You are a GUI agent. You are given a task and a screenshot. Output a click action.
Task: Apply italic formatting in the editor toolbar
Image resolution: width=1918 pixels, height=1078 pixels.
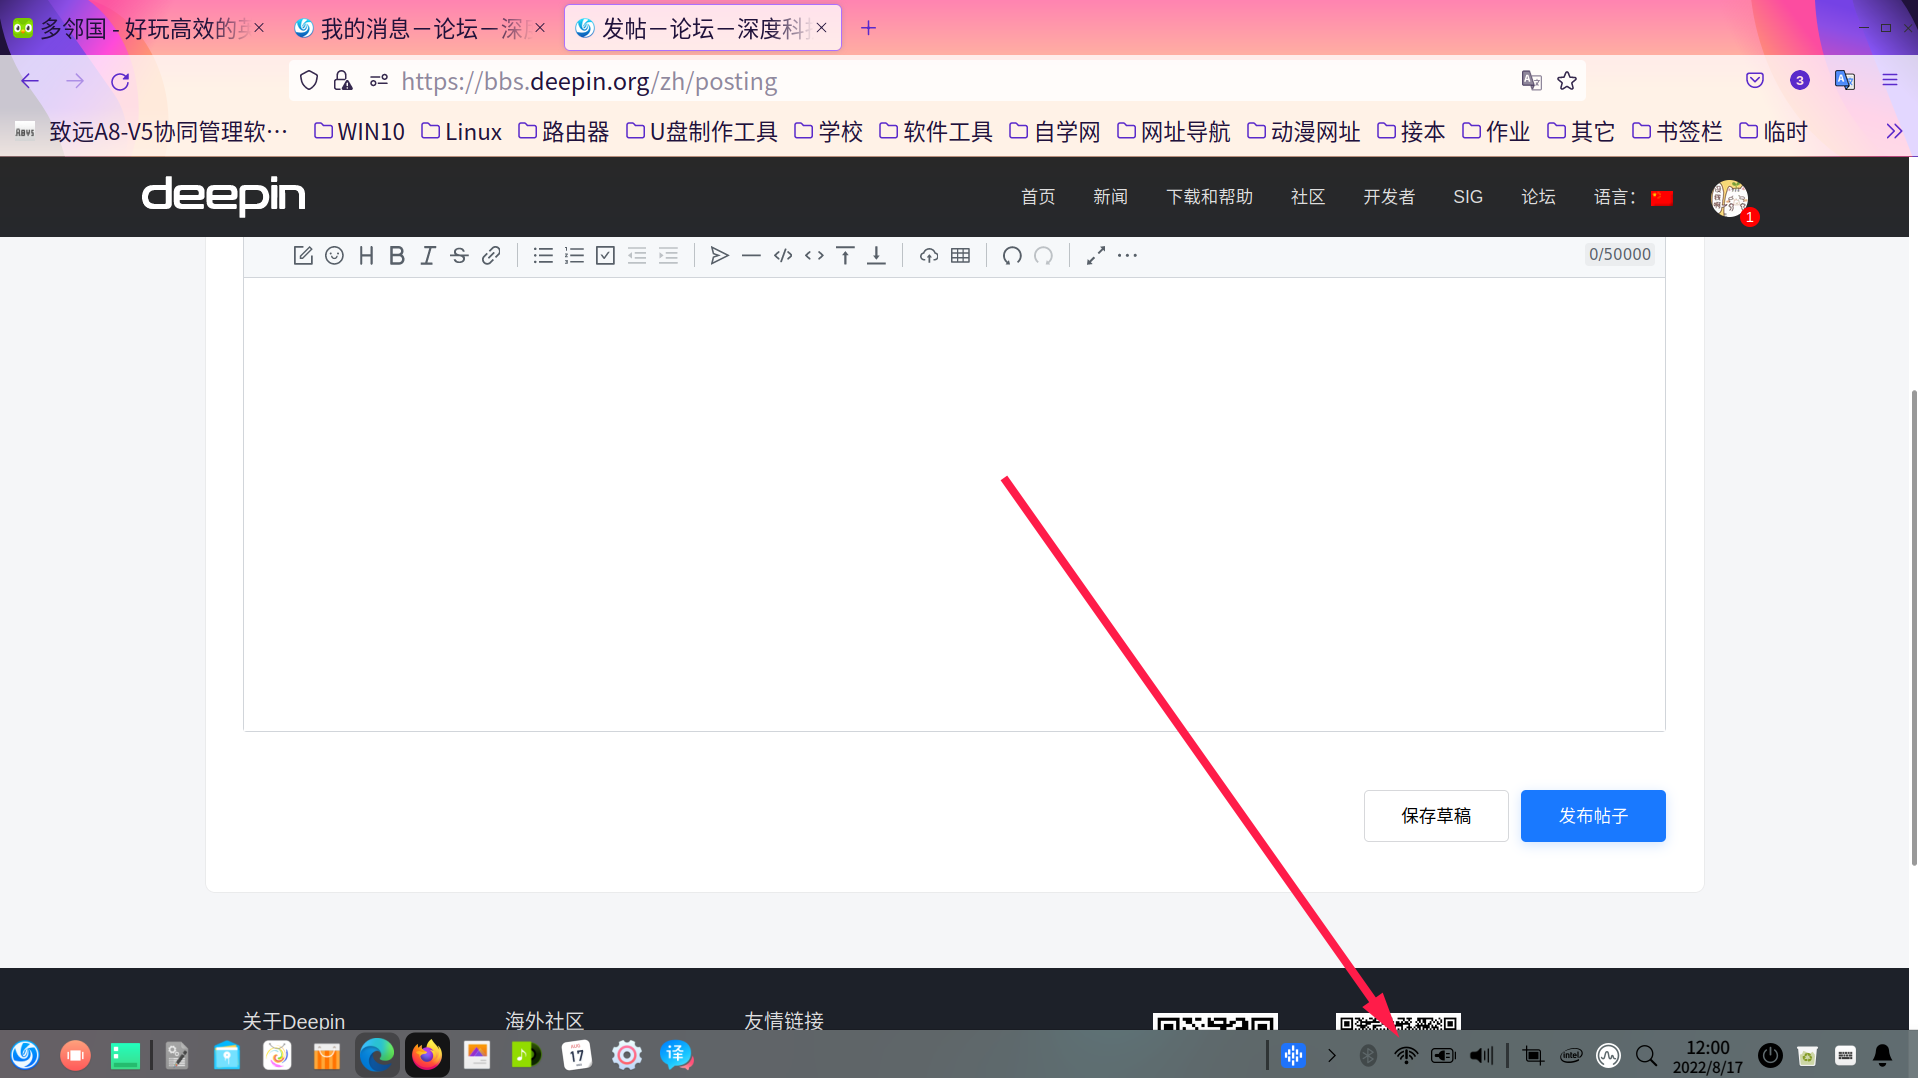[427, 256]
